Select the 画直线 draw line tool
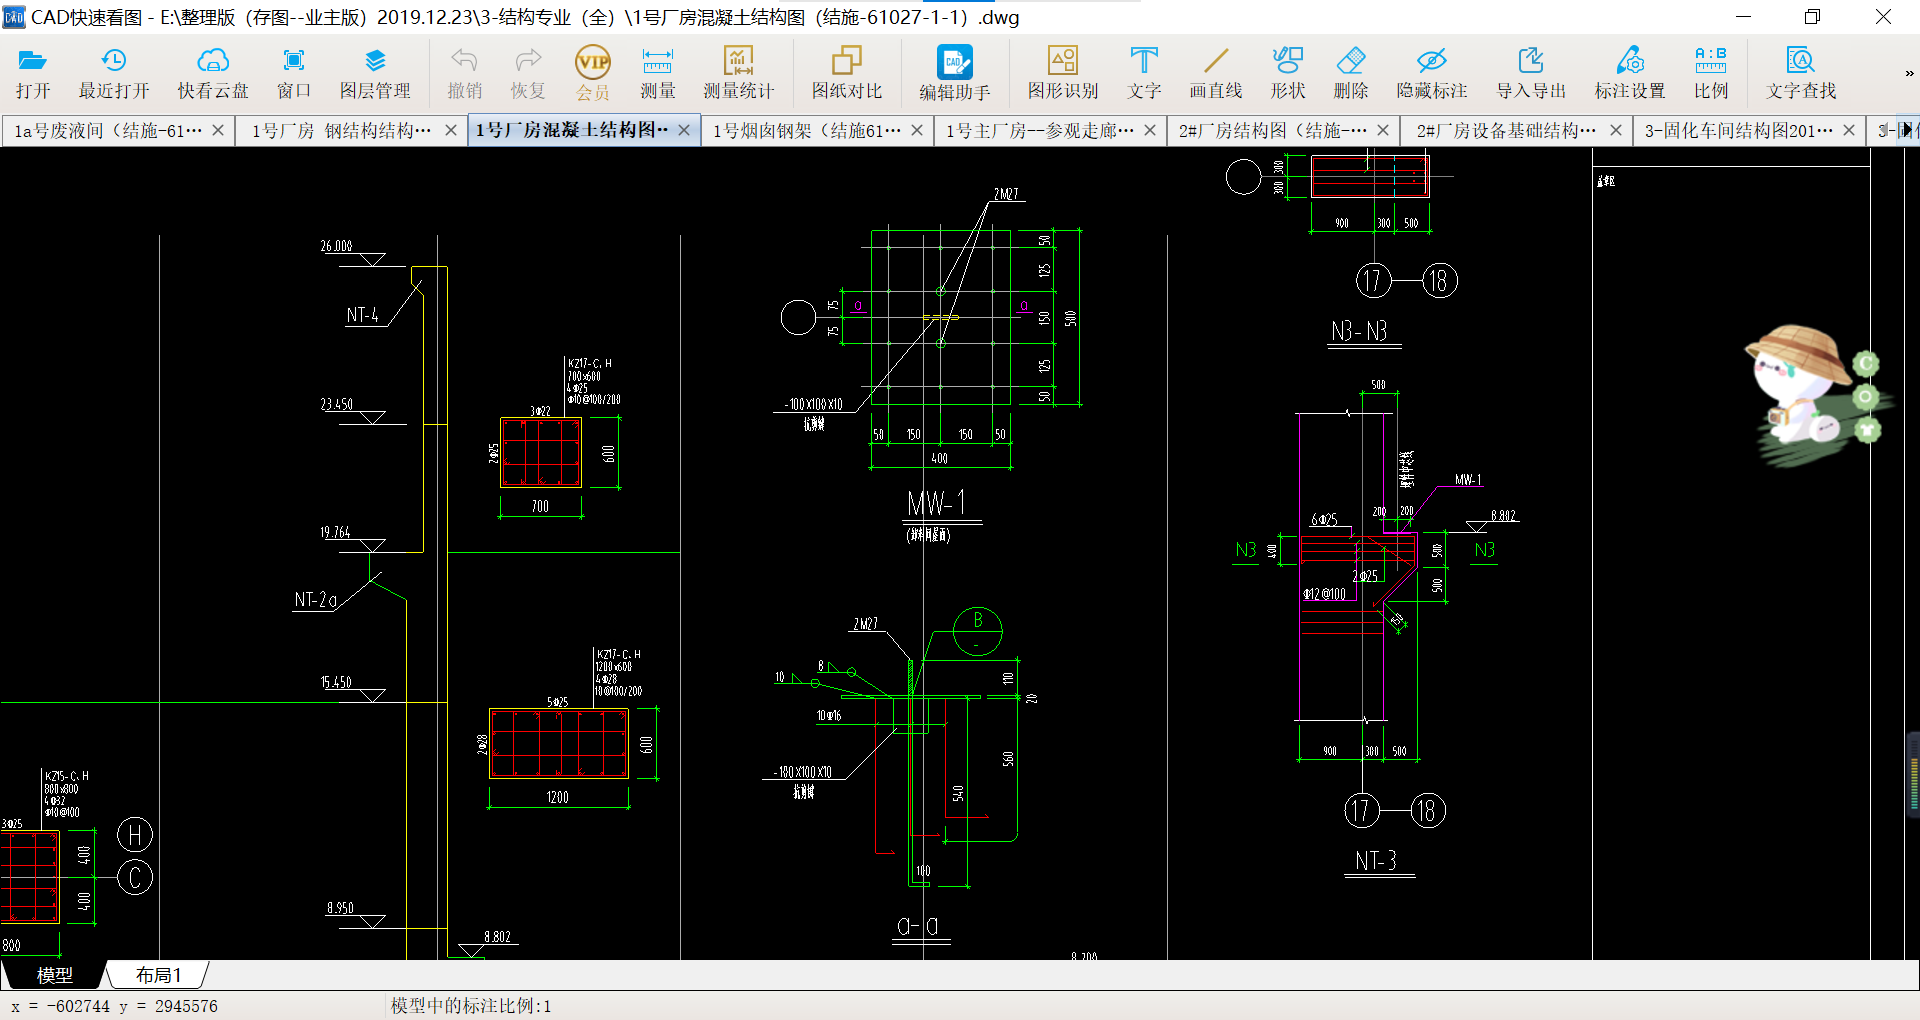Image resolution: width=1920 pixels, height=1020 pixels. point(1216,72)
